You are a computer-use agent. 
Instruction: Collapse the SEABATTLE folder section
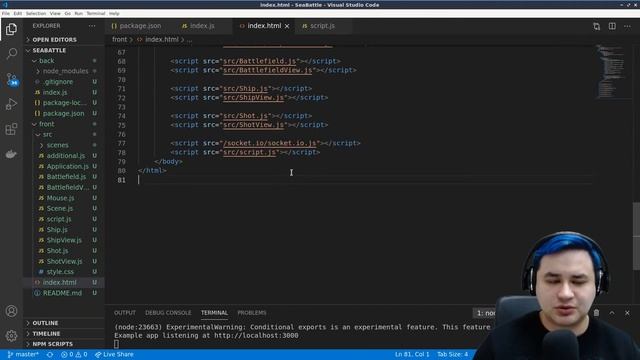point(64,50)
